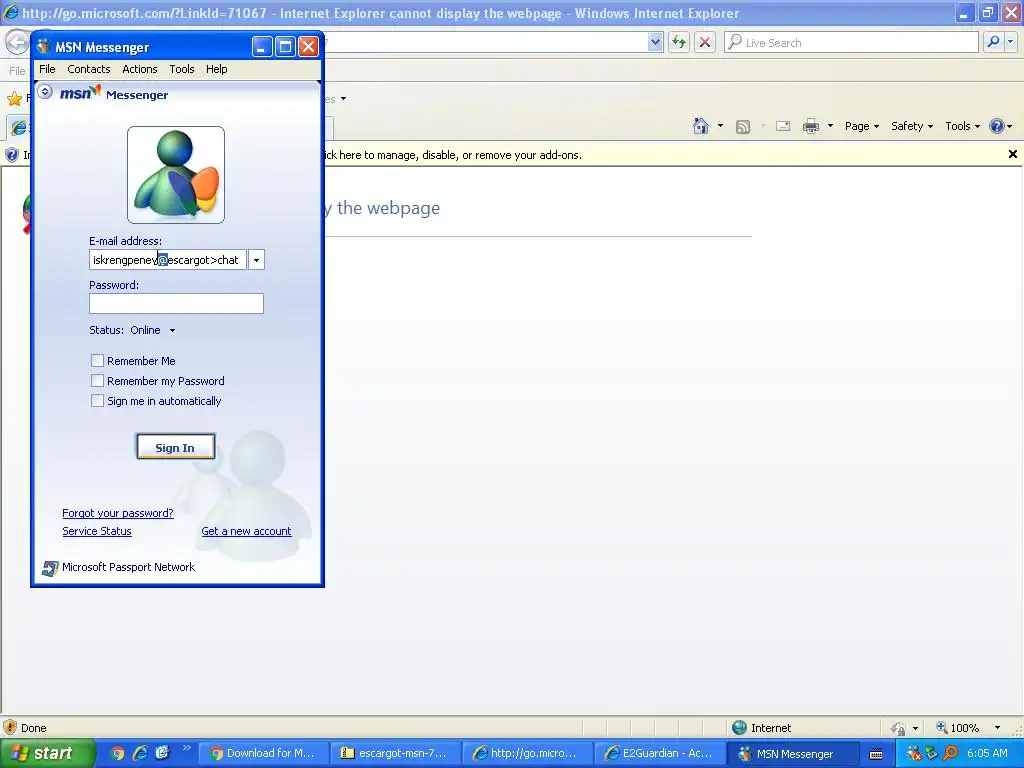Click the IE tab page icon
1024x768 pixels.
(x=19, y=127)
